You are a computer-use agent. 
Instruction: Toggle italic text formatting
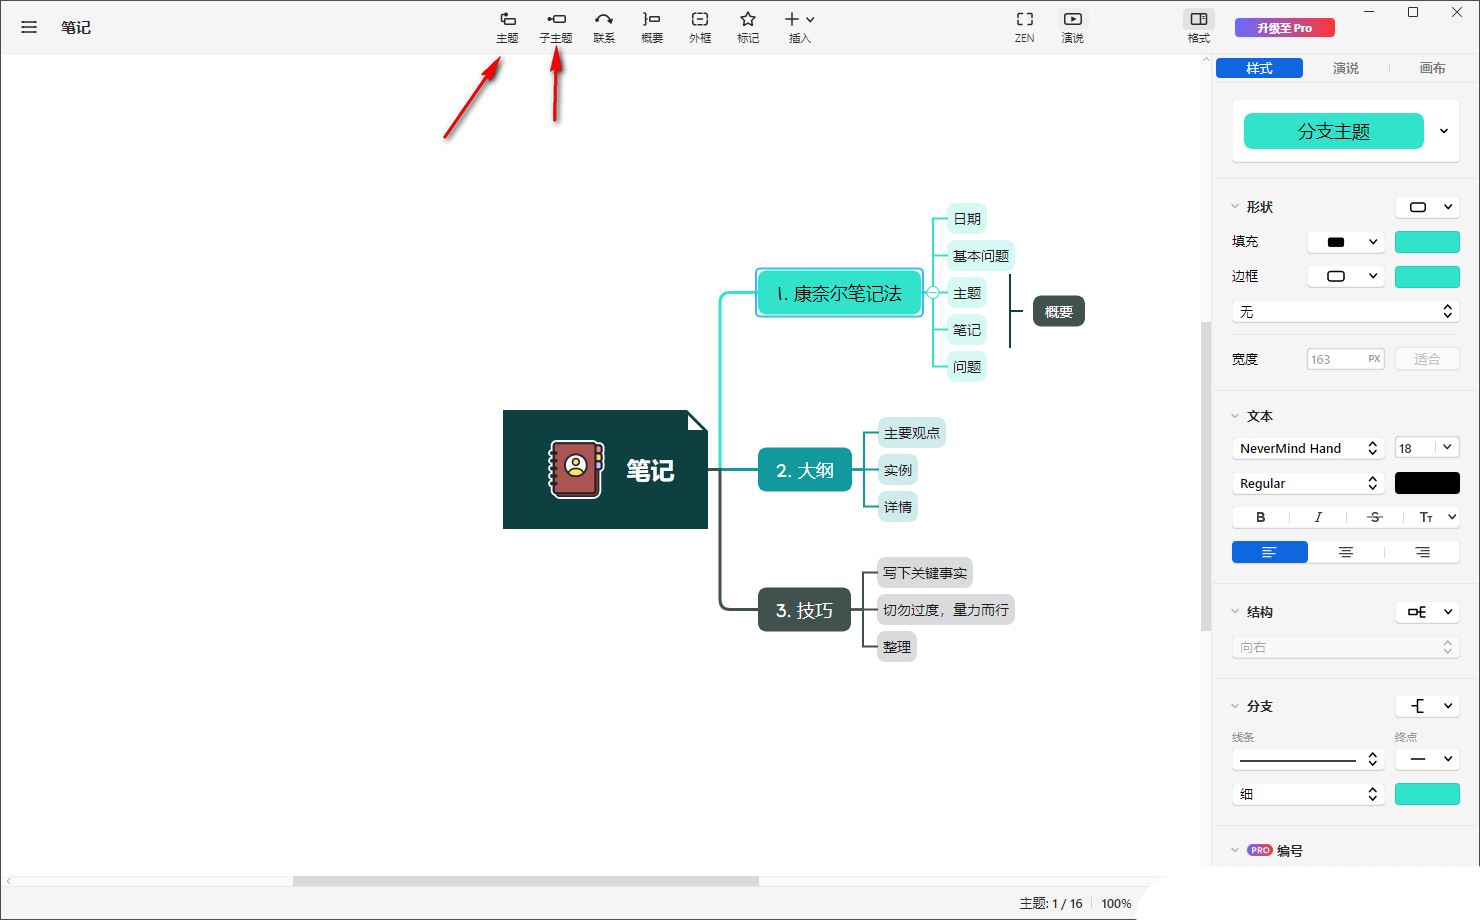pos(1318,517)
